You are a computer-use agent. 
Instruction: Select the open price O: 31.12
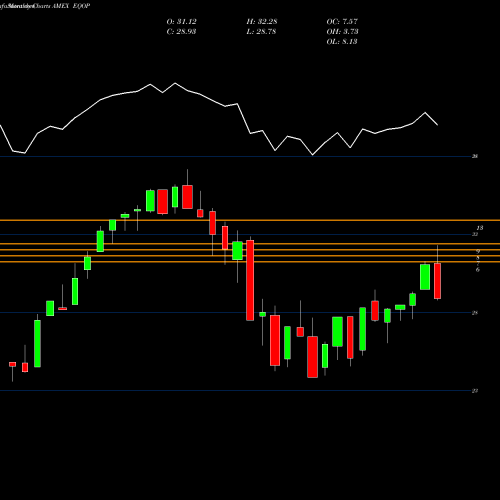(181, 22)
